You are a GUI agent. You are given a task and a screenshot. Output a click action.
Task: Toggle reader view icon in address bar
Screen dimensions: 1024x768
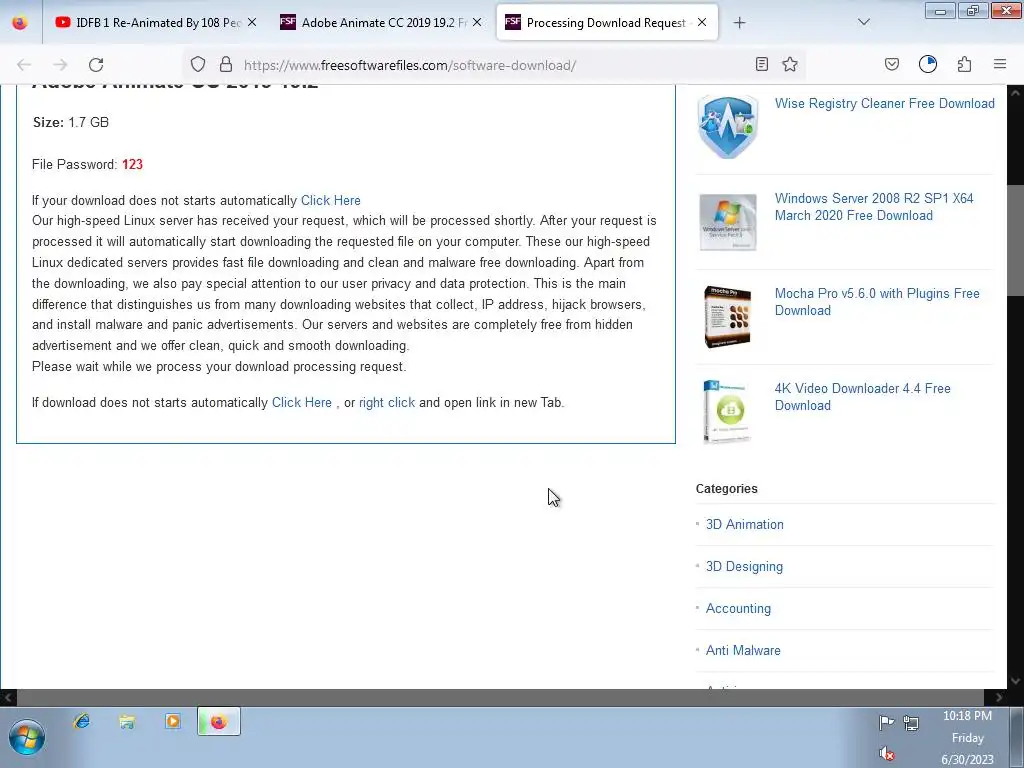[x=761, y=64]
